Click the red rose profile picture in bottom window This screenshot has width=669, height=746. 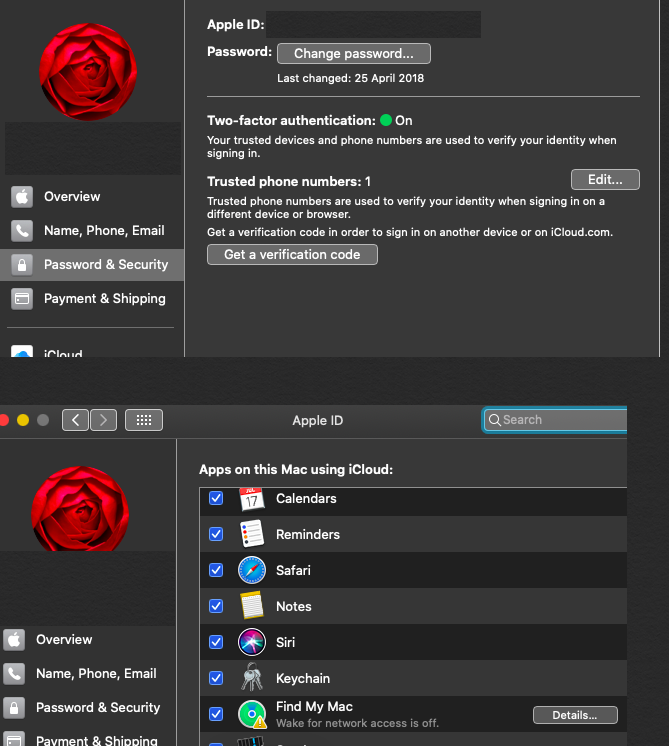tap(80, 509)
